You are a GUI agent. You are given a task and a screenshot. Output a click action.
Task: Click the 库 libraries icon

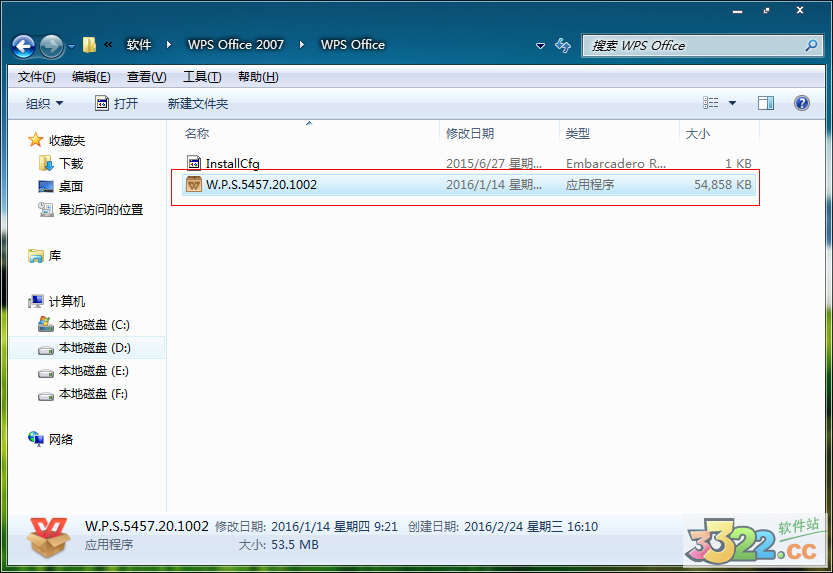pos(36,256)
